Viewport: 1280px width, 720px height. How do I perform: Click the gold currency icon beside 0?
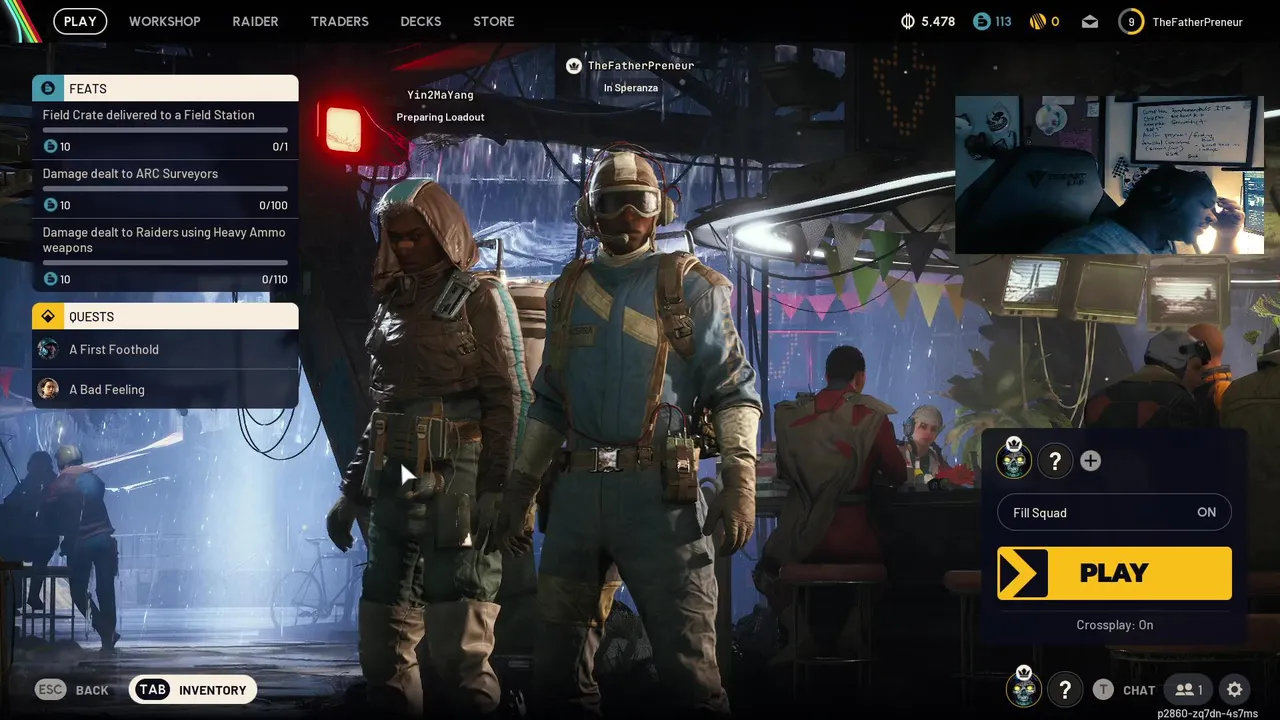pyautogui.click(x=1036, y=21)
